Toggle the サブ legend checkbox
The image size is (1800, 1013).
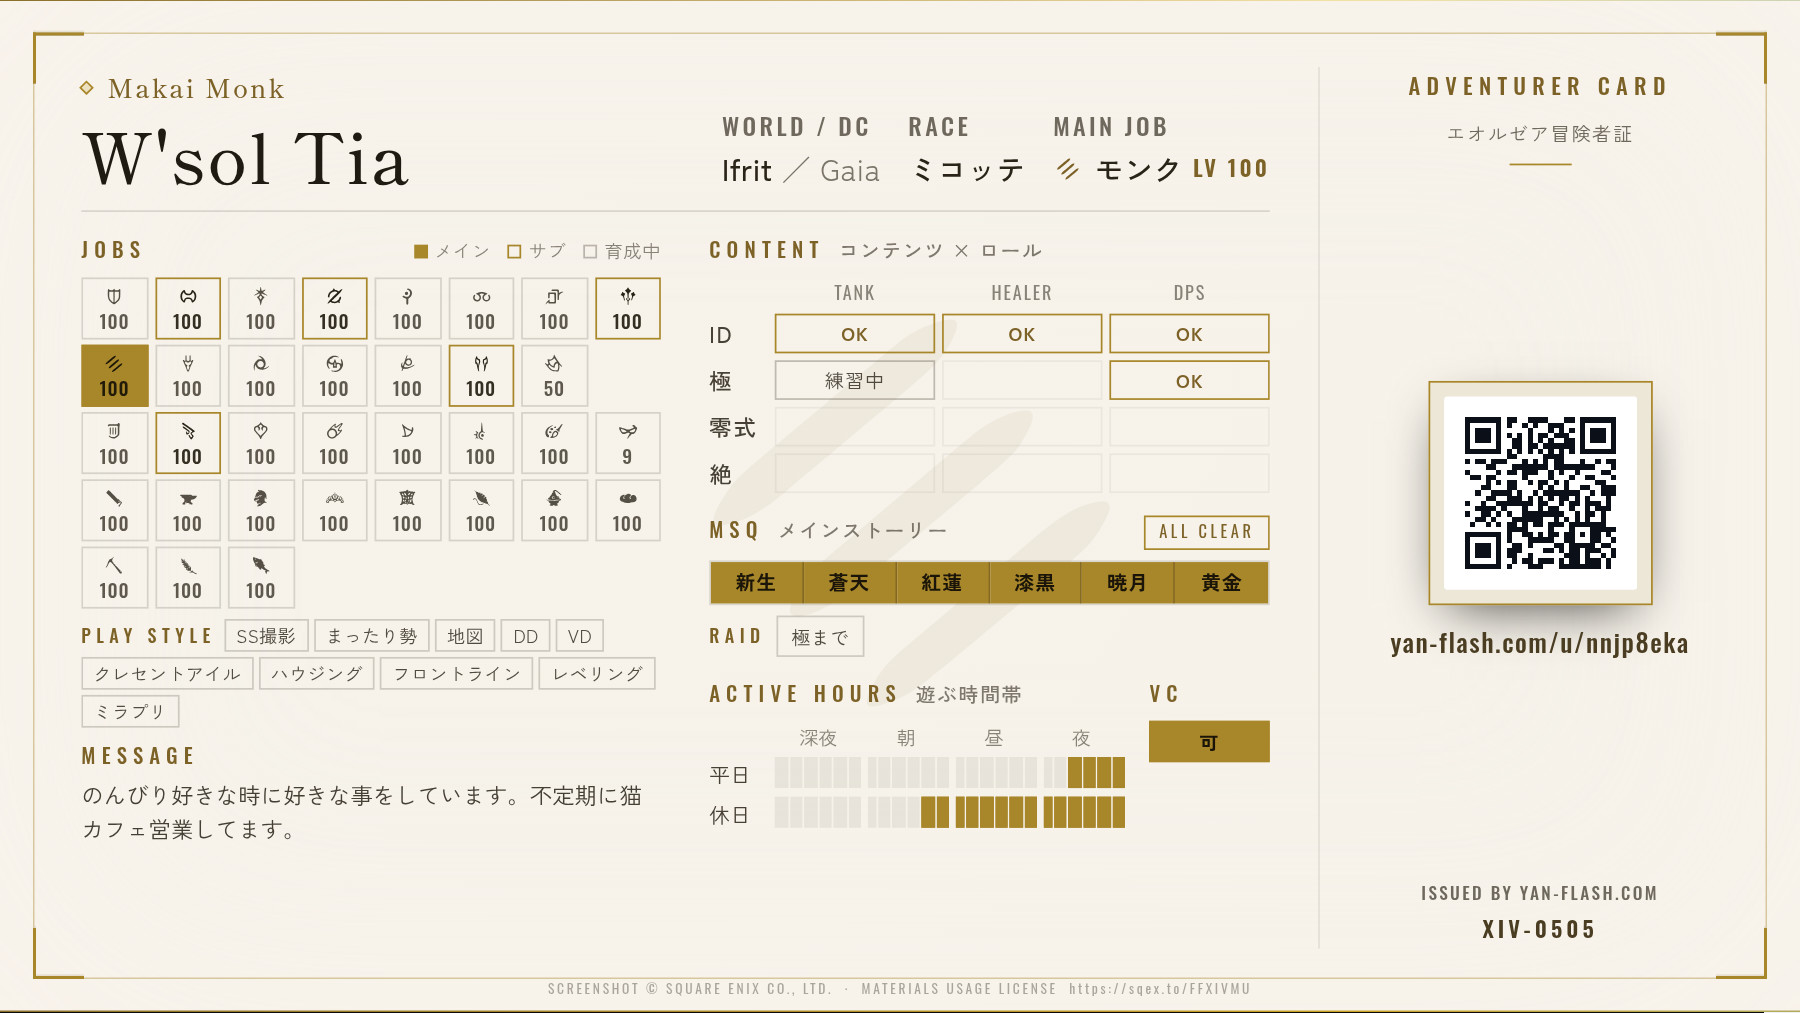tap(514, 251)
